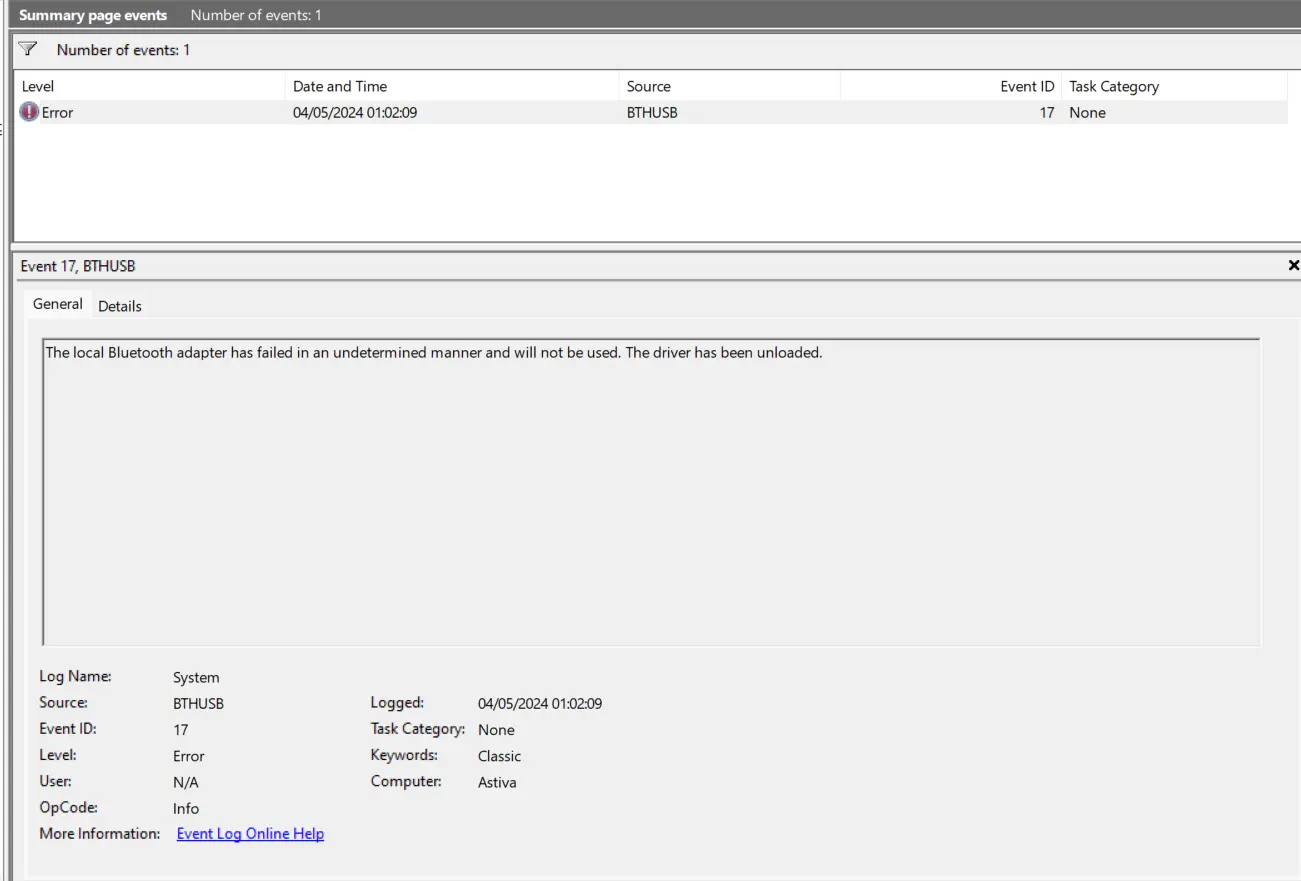Click the User value N/A

pos(186,782)
